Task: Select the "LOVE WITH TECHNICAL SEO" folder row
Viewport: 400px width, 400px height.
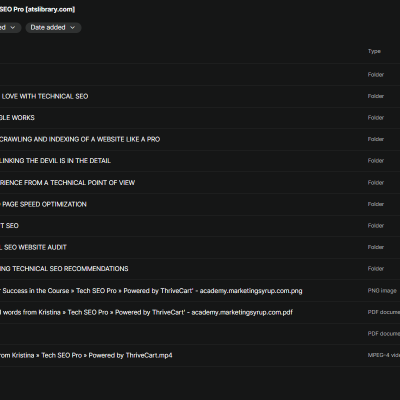Action: click(x=200, y=96)
